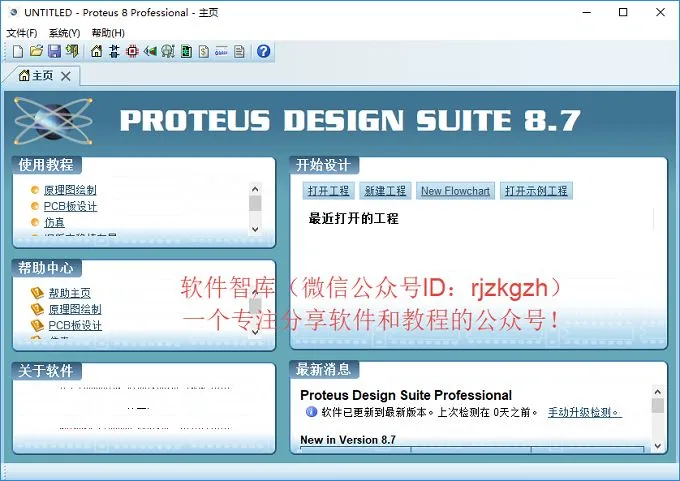
Task: Open PCB板设计 tutorial in 使用教程
Action: 70,206
